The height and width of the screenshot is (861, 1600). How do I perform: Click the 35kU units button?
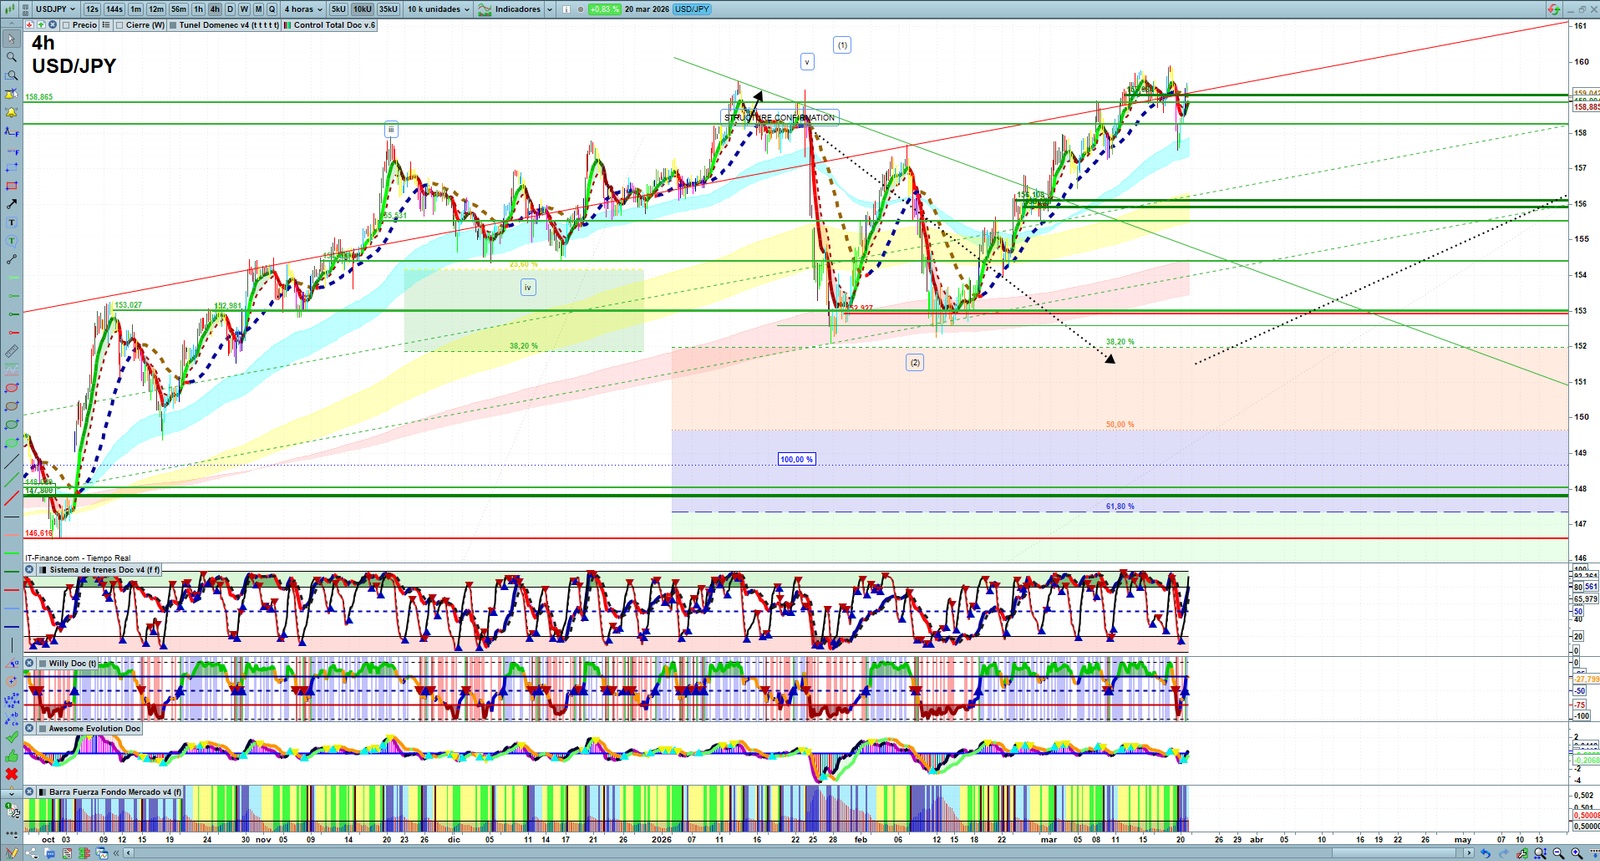click(388, 9)
